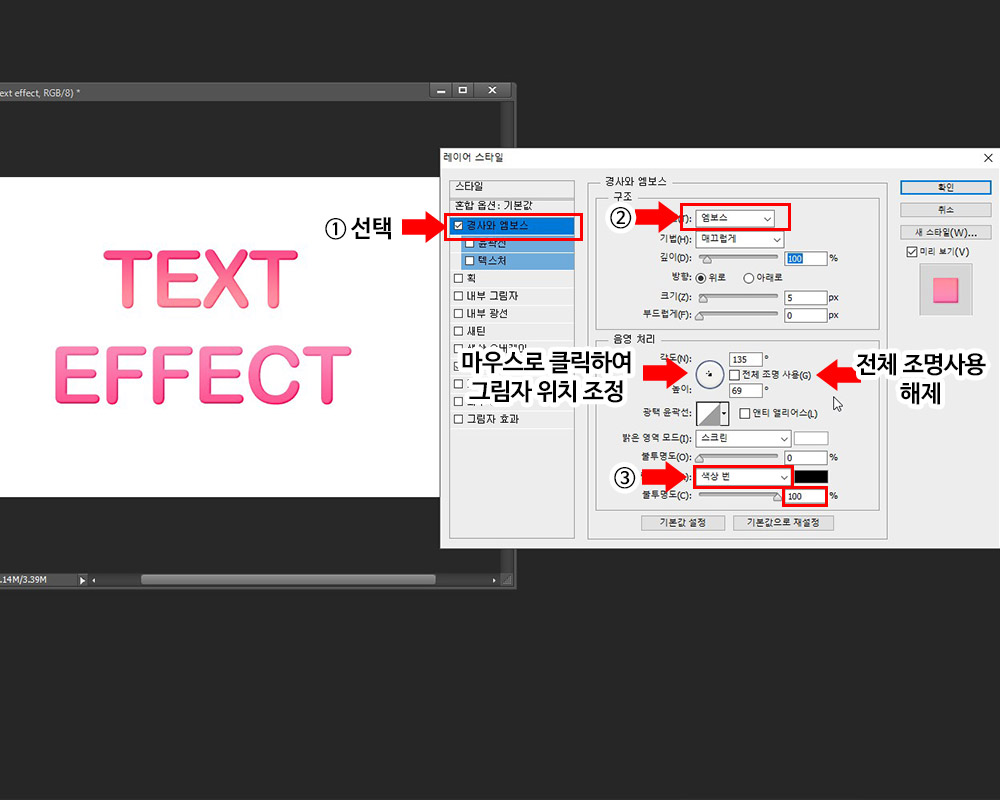1000x800 pixels.
Task: Click the document size text .14M/3.39M
Action: click(x=24, y=580)
